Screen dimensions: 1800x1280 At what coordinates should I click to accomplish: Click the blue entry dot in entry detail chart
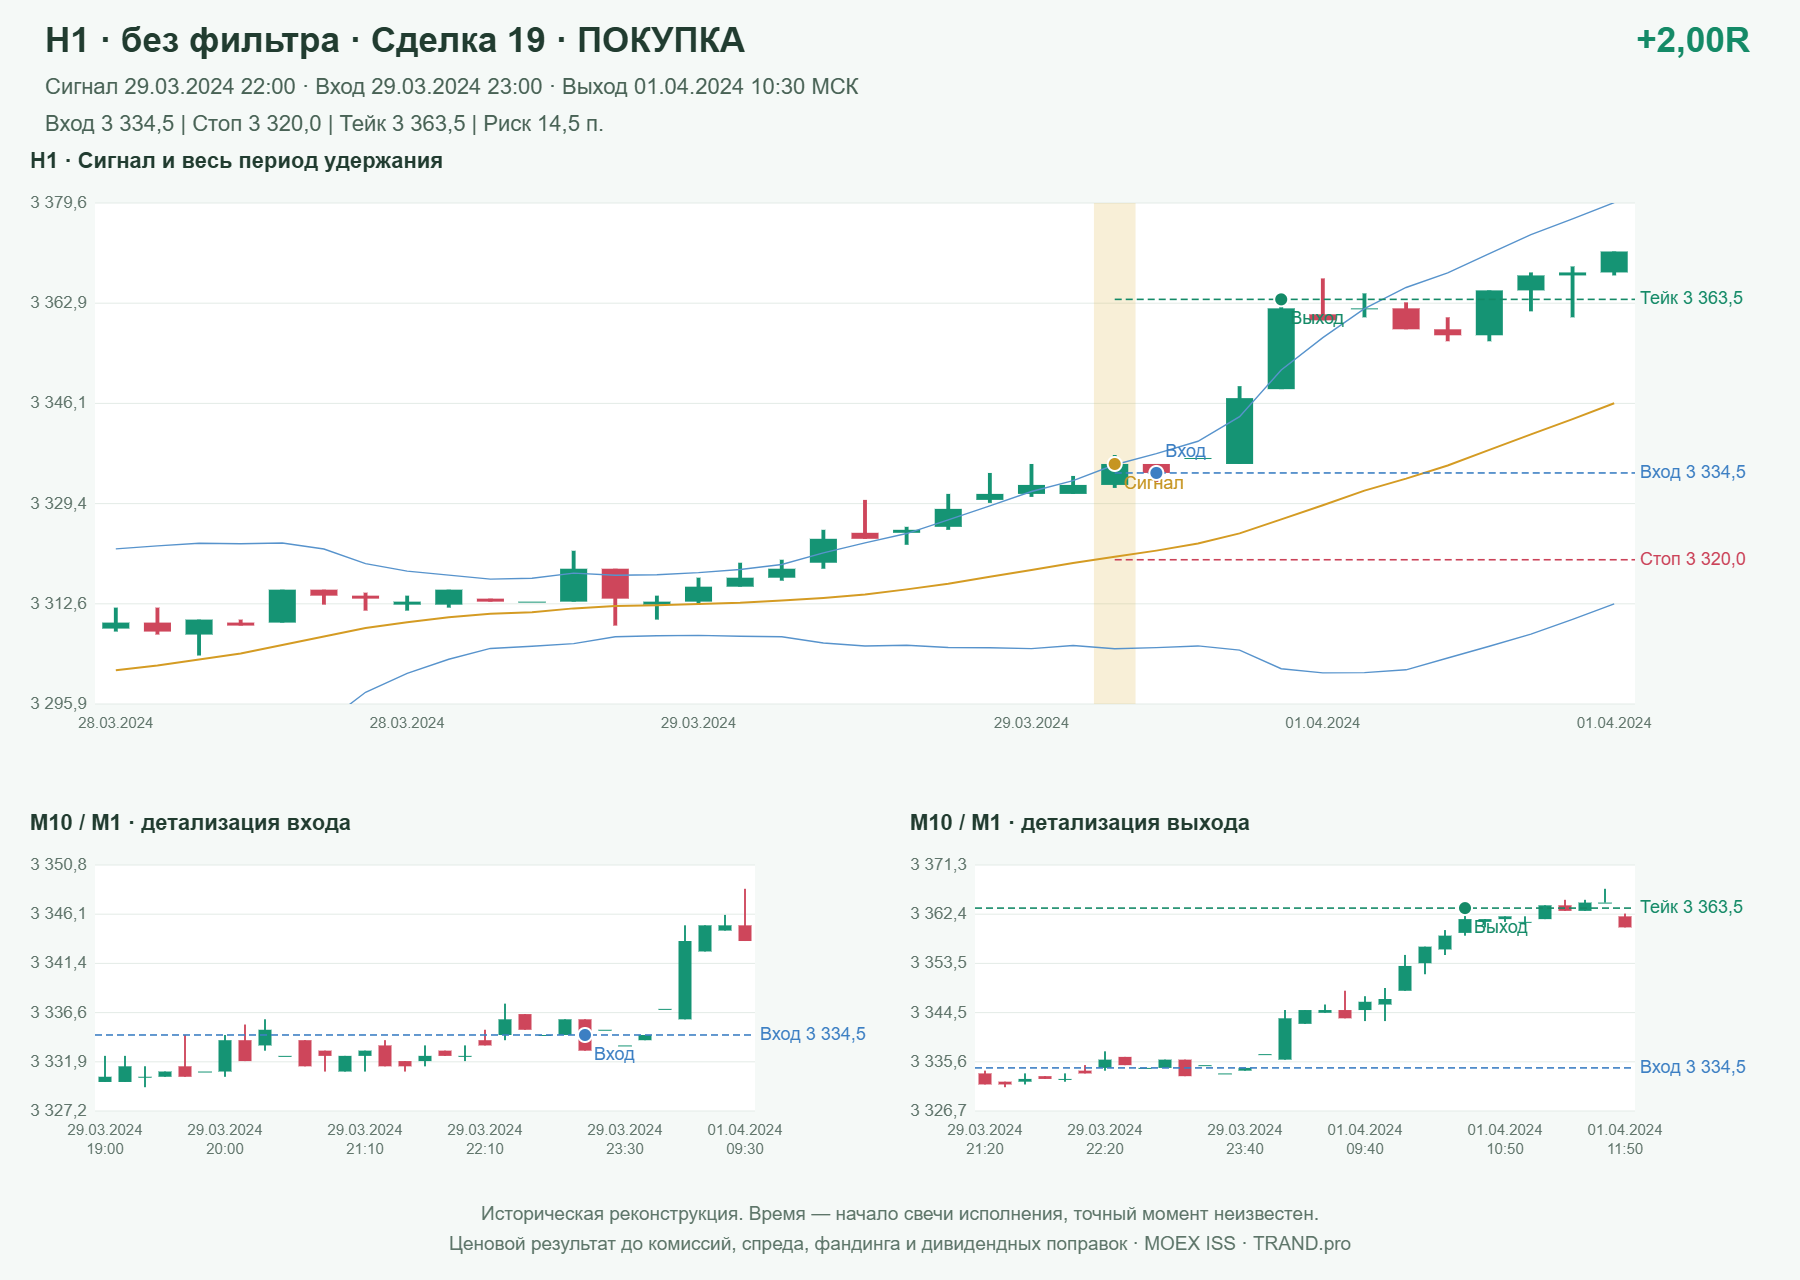585,1035
